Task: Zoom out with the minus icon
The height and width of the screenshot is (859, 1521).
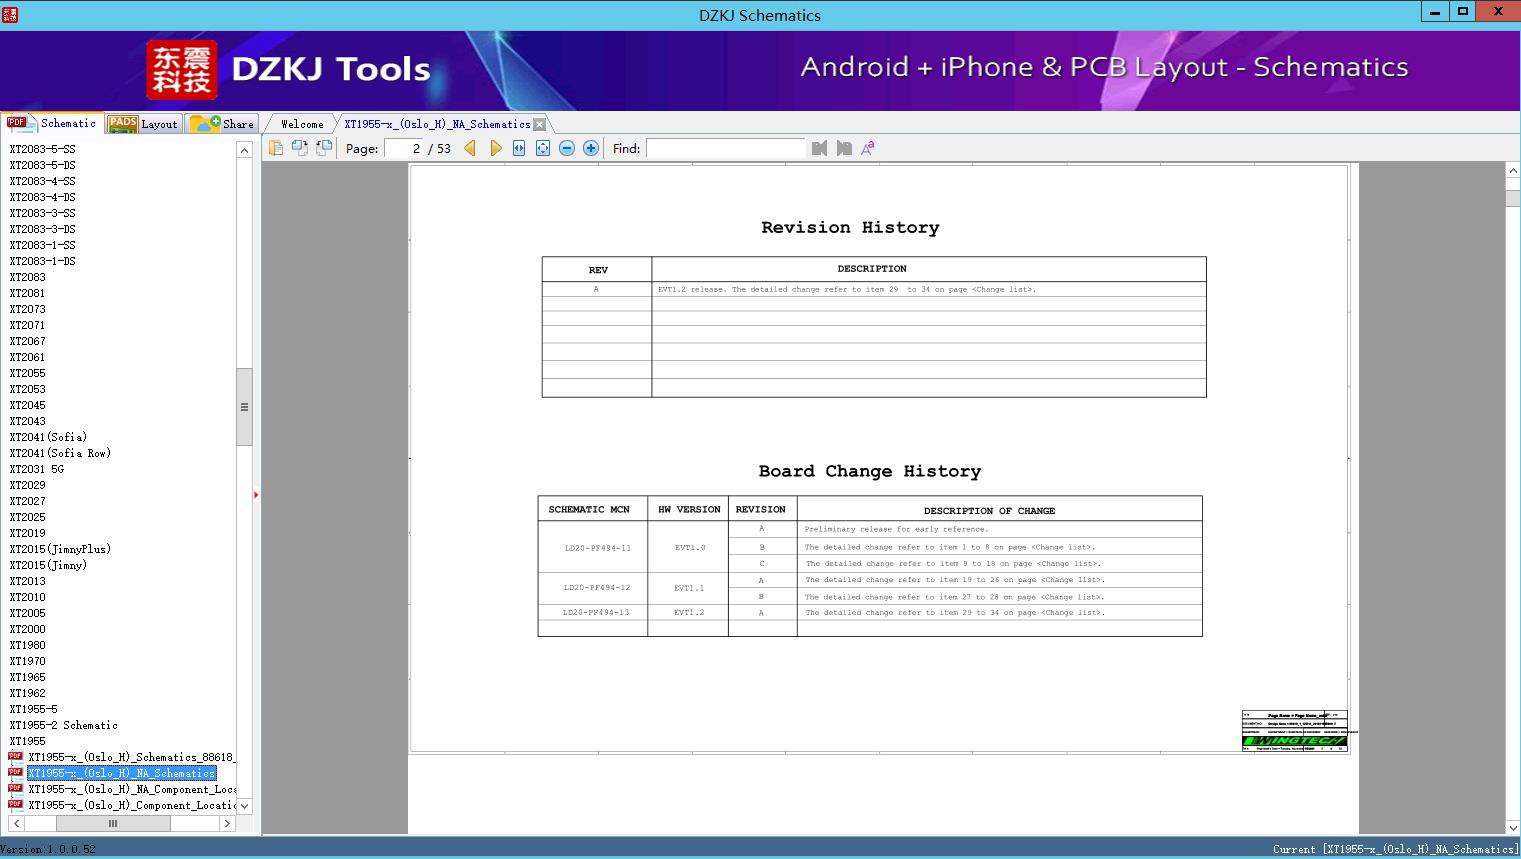Action: [567, 148]
